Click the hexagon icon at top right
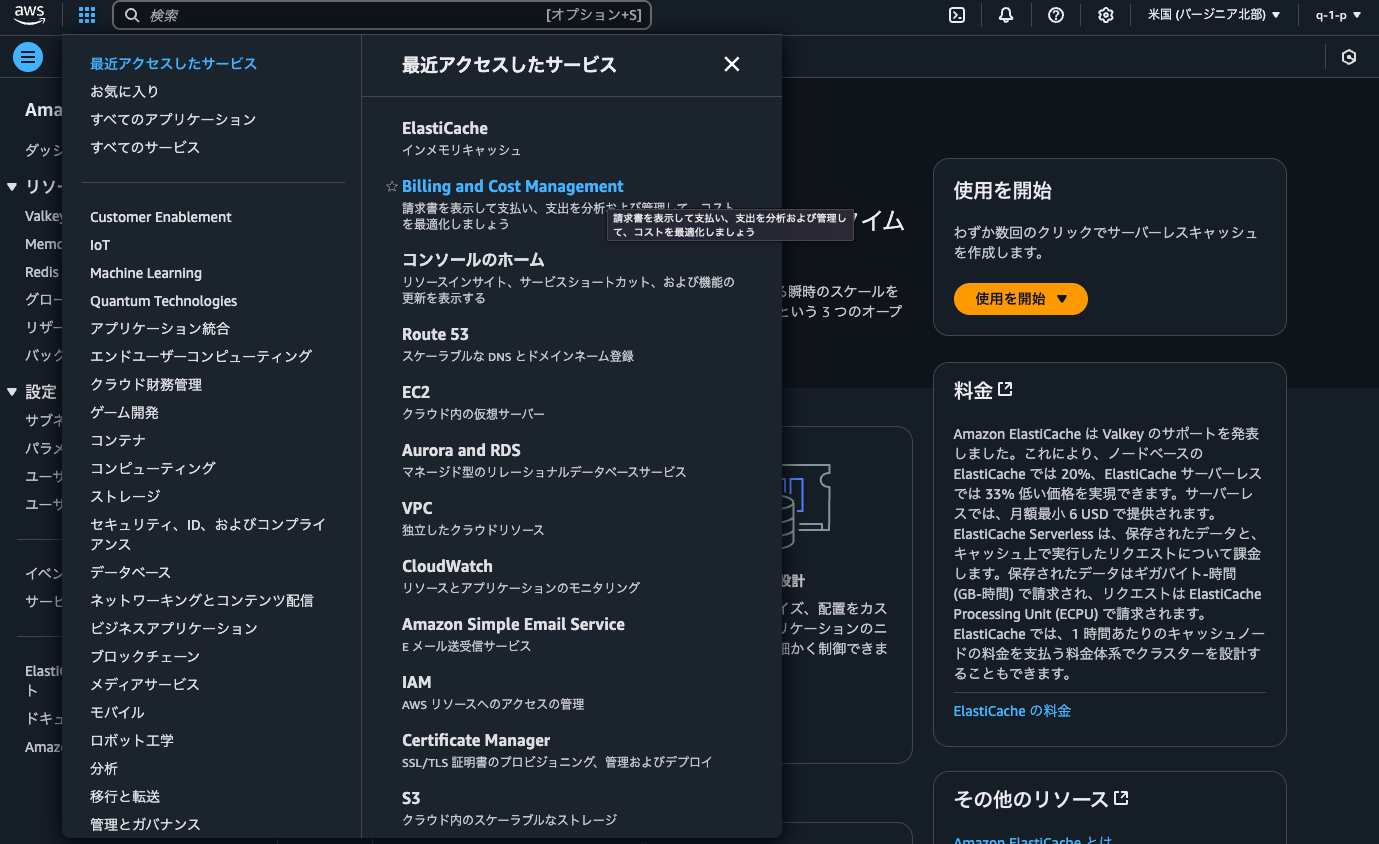1379x844 pixels. (x=1349, y=57)
